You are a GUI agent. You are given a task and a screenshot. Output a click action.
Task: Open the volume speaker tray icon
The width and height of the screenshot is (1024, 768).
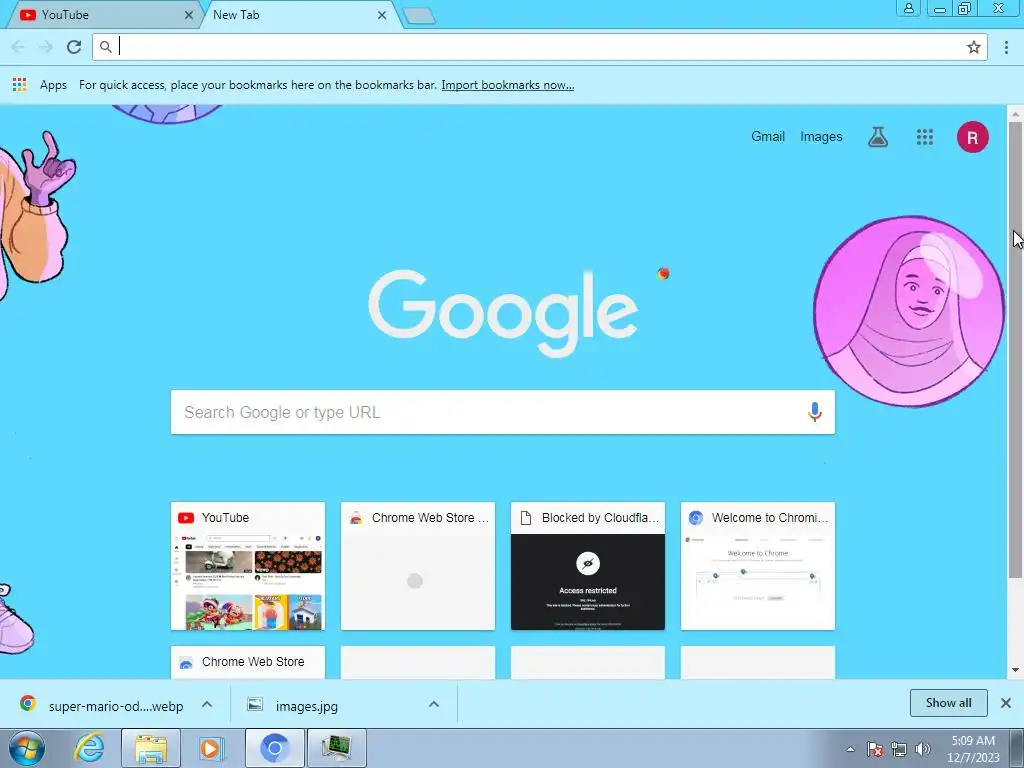923,749
